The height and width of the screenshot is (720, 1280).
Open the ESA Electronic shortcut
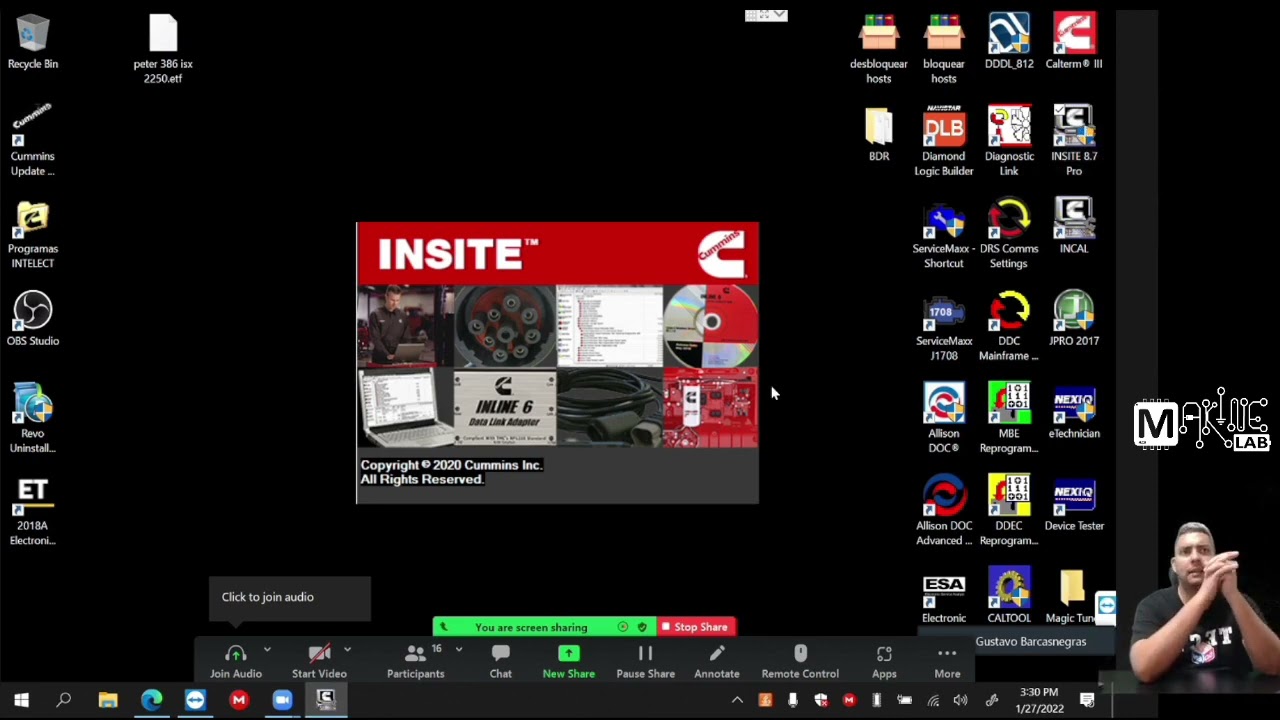944,598
